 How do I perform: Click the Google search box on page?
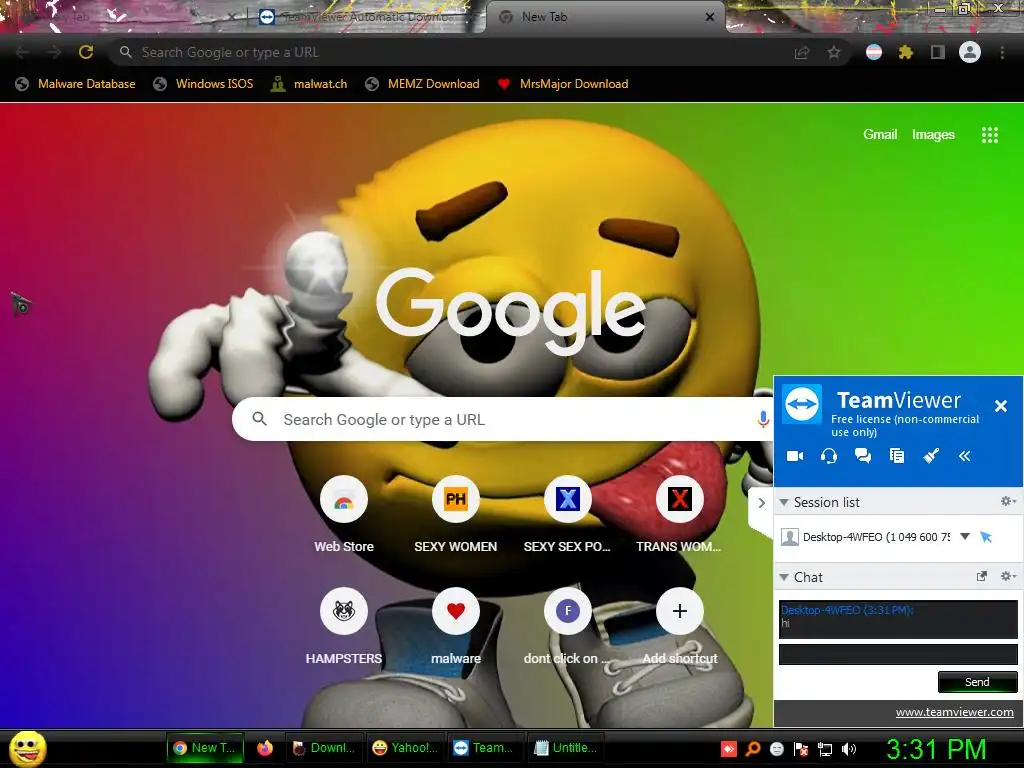click(503, 419)
